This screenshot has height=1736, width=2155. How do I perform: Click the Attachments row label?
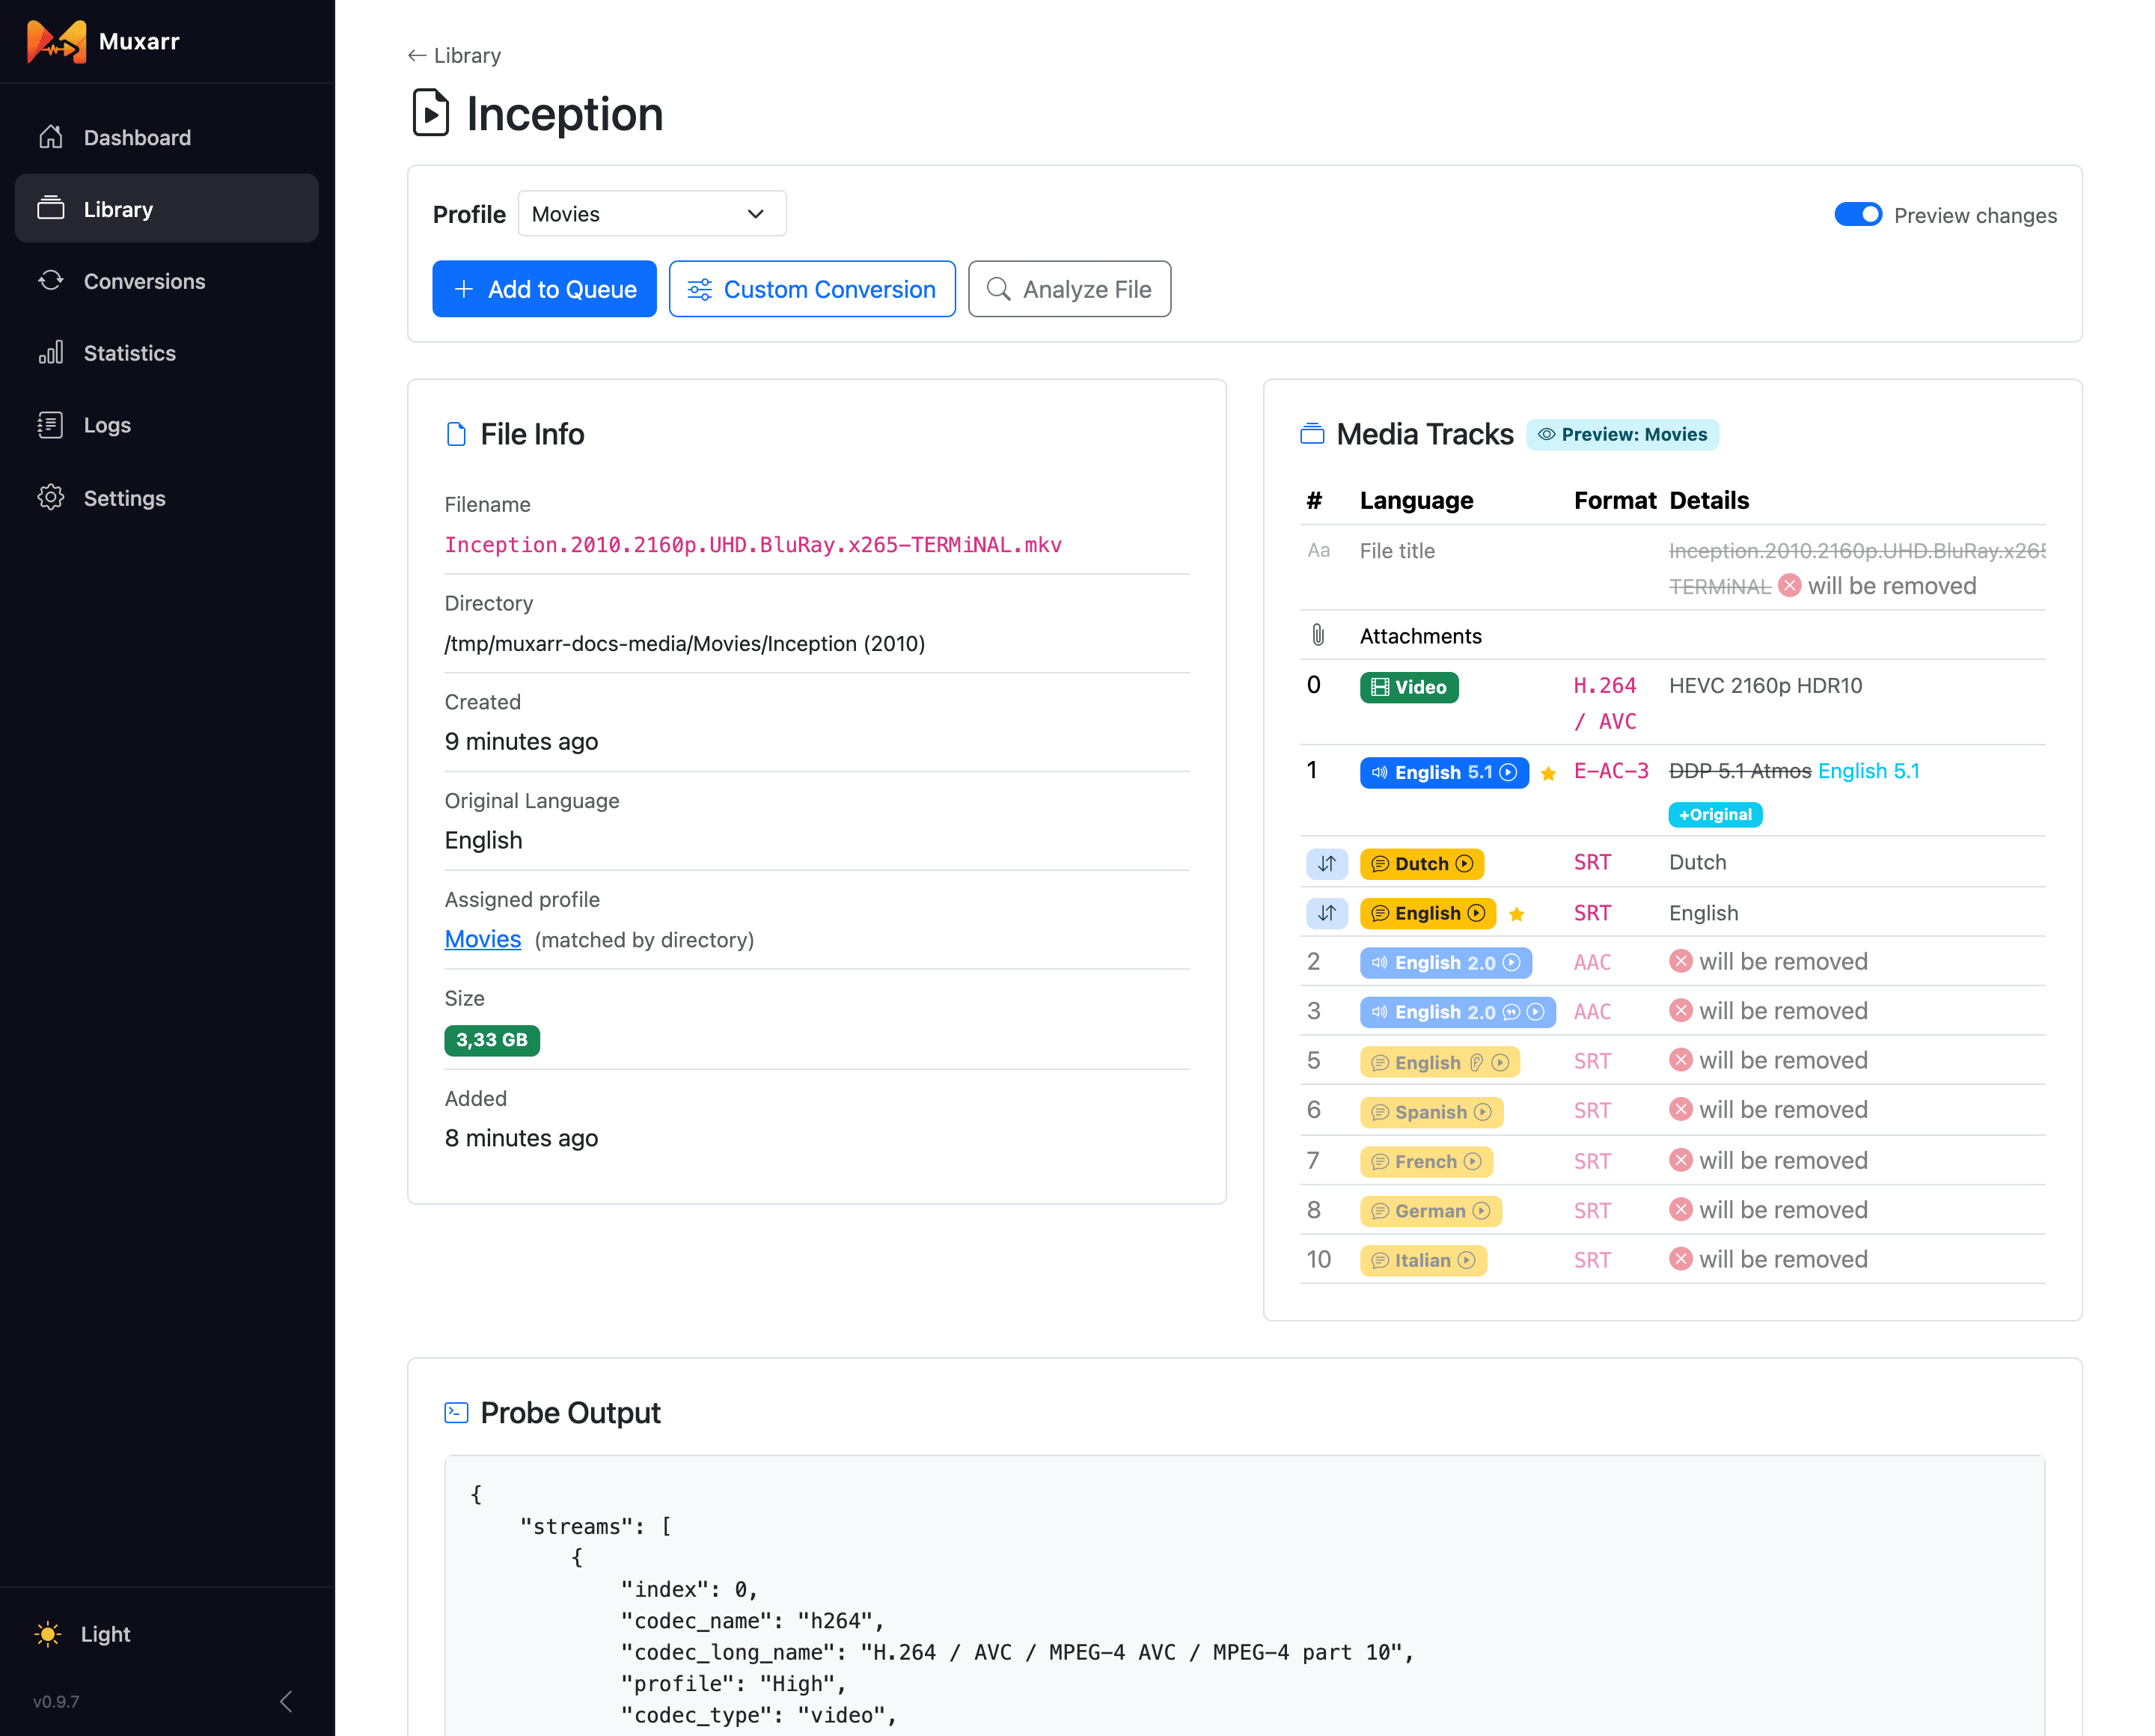tap(1421, 636)
